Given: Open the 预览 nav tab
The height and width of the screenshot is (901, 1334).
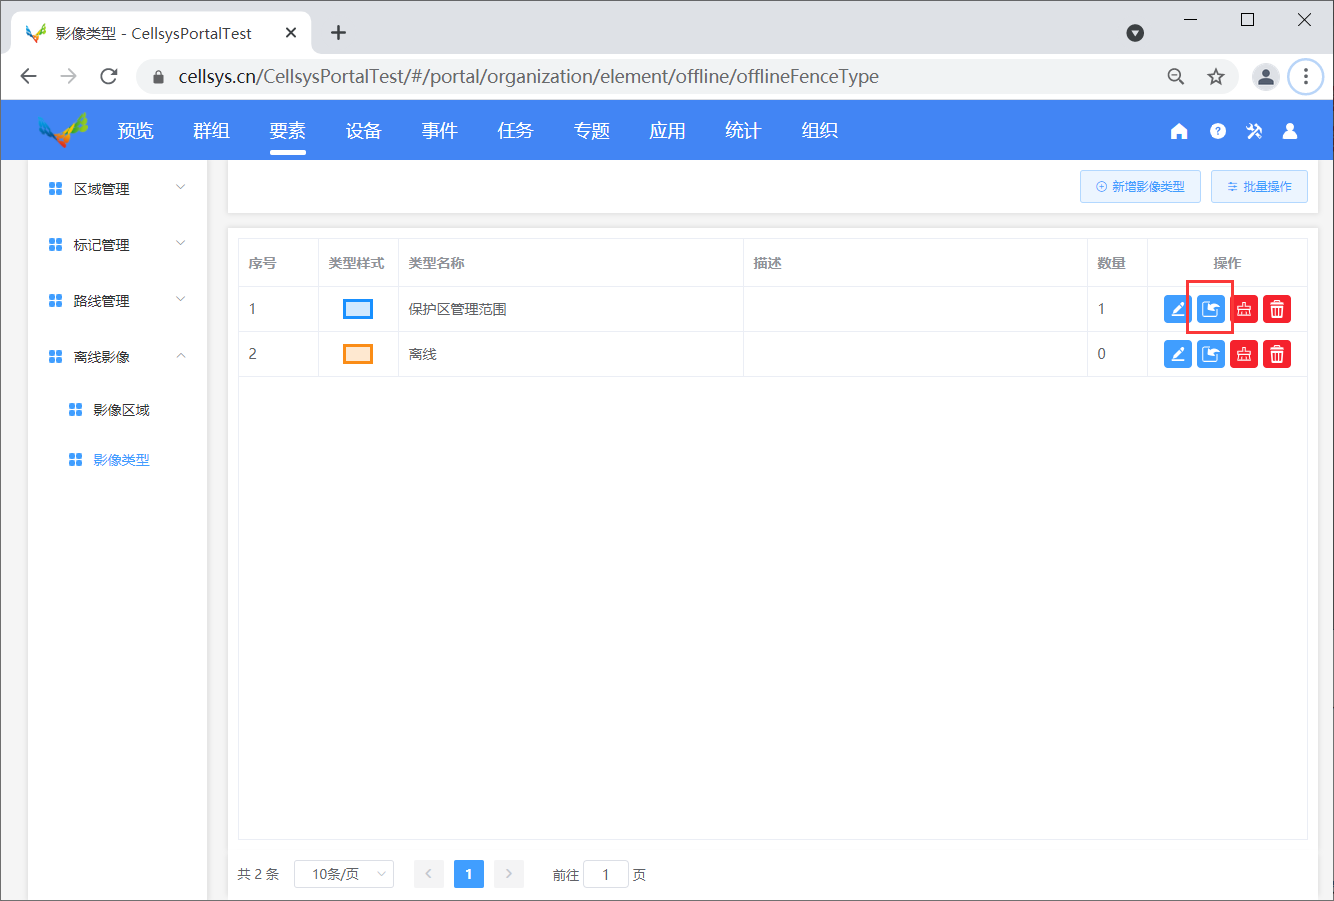Looking at the screenshot, I should 135,131.
